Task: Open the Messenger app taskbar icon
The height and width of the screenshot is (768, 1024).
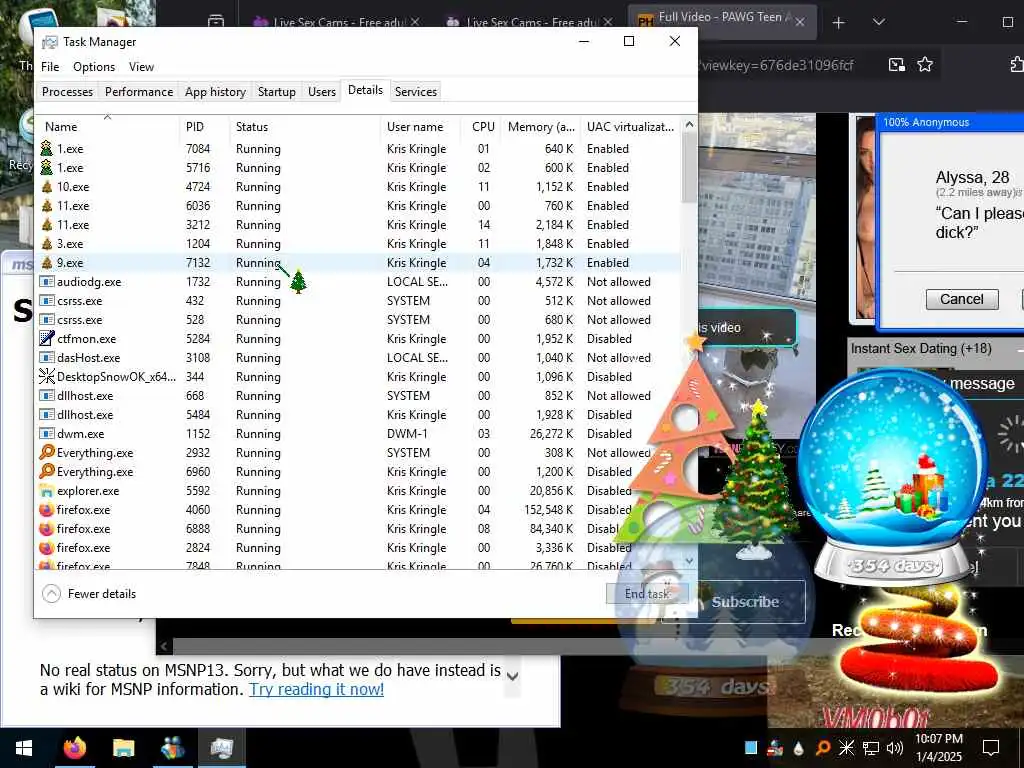Action: [x=172, y=748]
